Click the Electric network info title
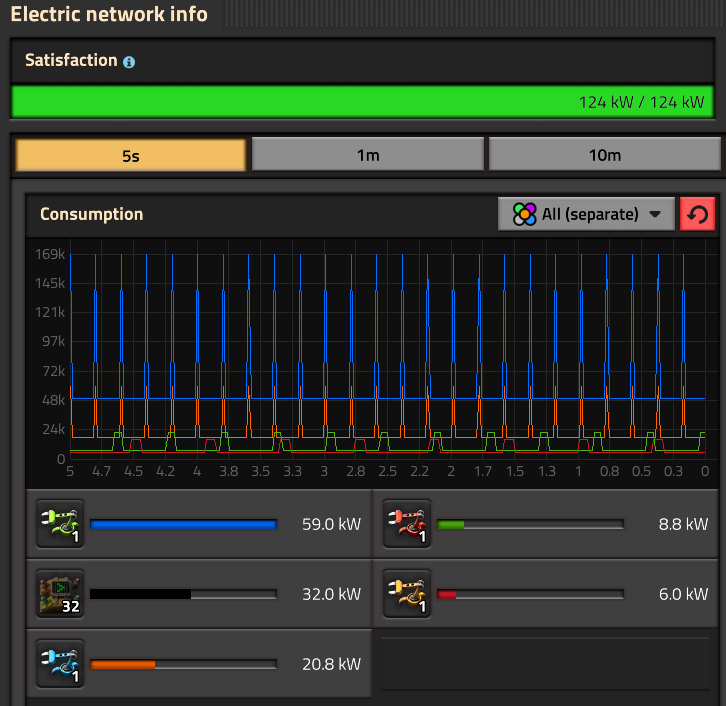The width and height of the screenshot is (726, 706). [110, 14]
